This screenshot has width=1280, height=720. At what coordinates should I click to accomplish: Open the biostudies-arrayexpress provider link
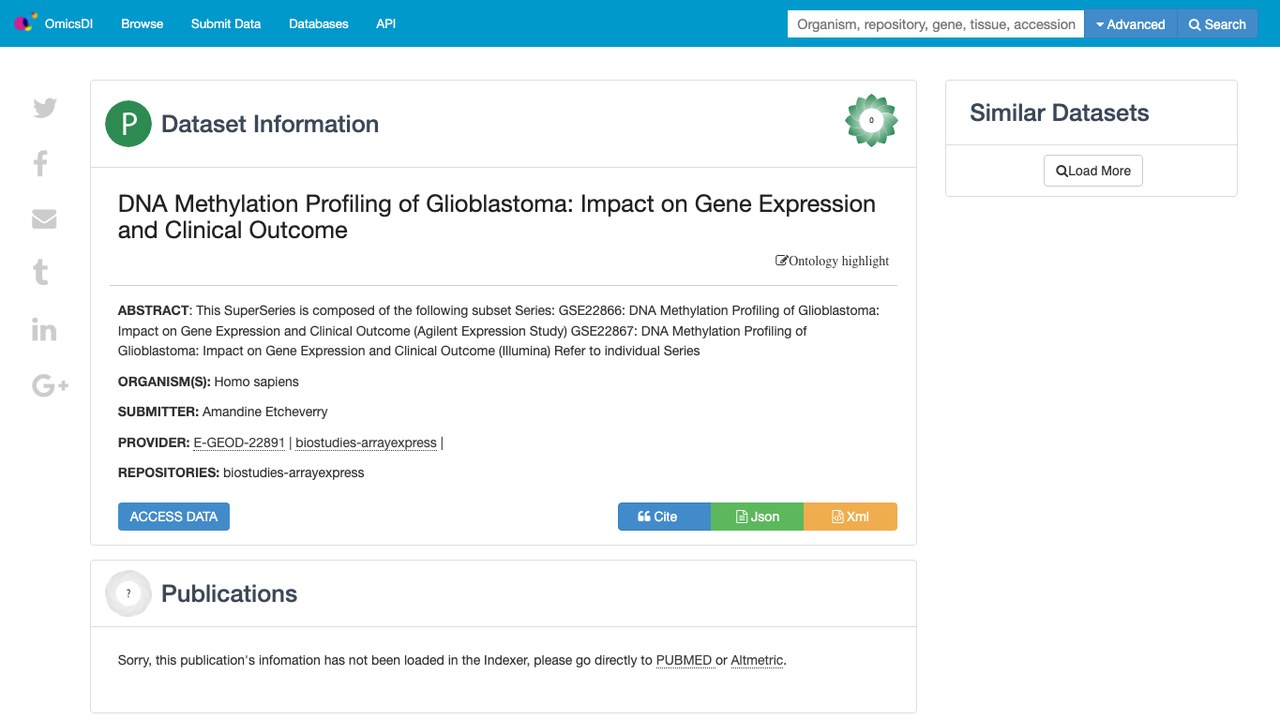coord(366,442)
